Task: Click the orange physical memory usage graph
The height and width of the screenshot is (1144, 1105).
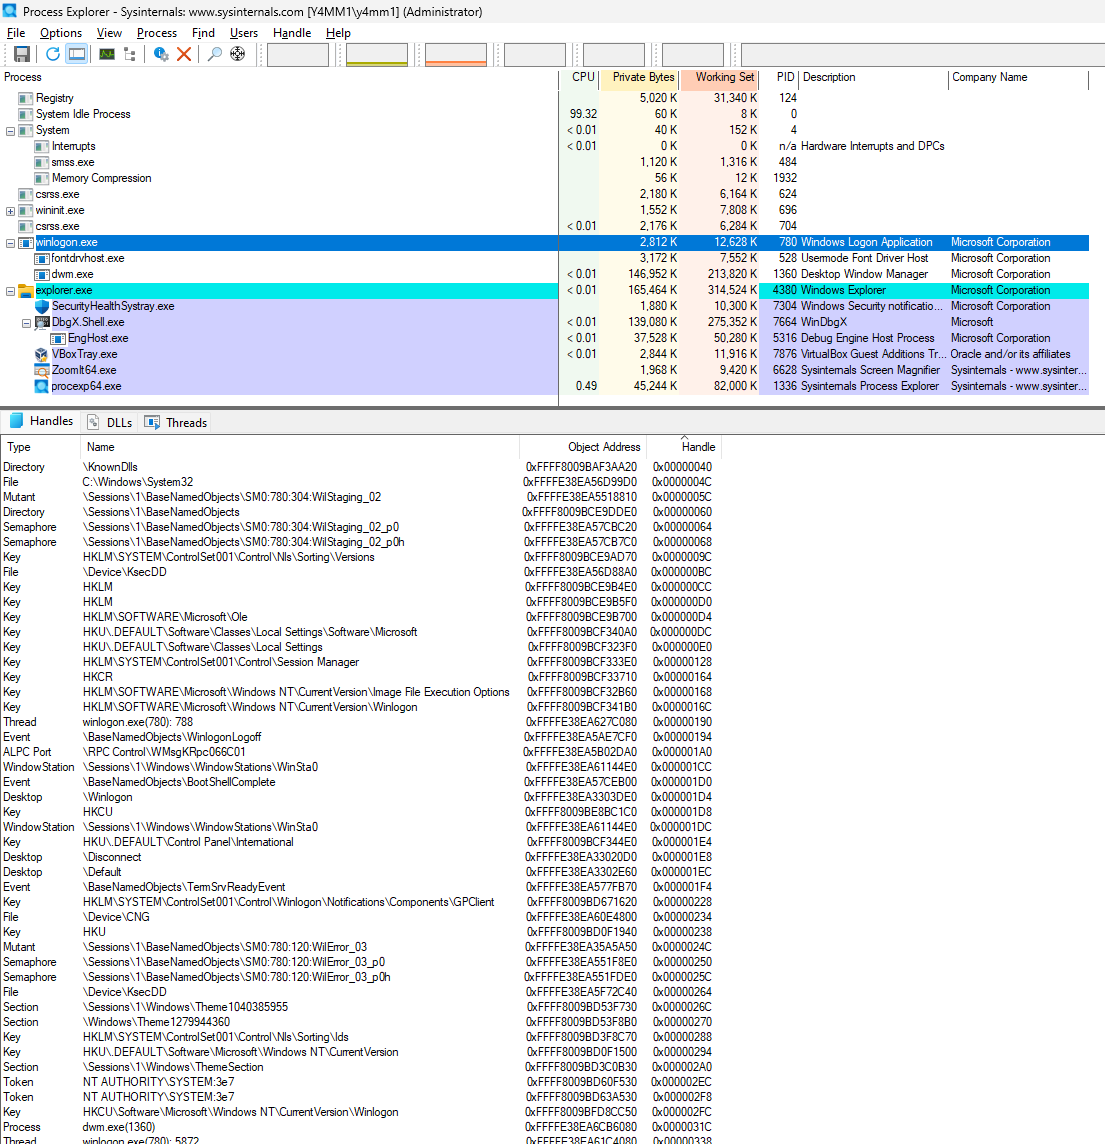Action: coord(455,54)
